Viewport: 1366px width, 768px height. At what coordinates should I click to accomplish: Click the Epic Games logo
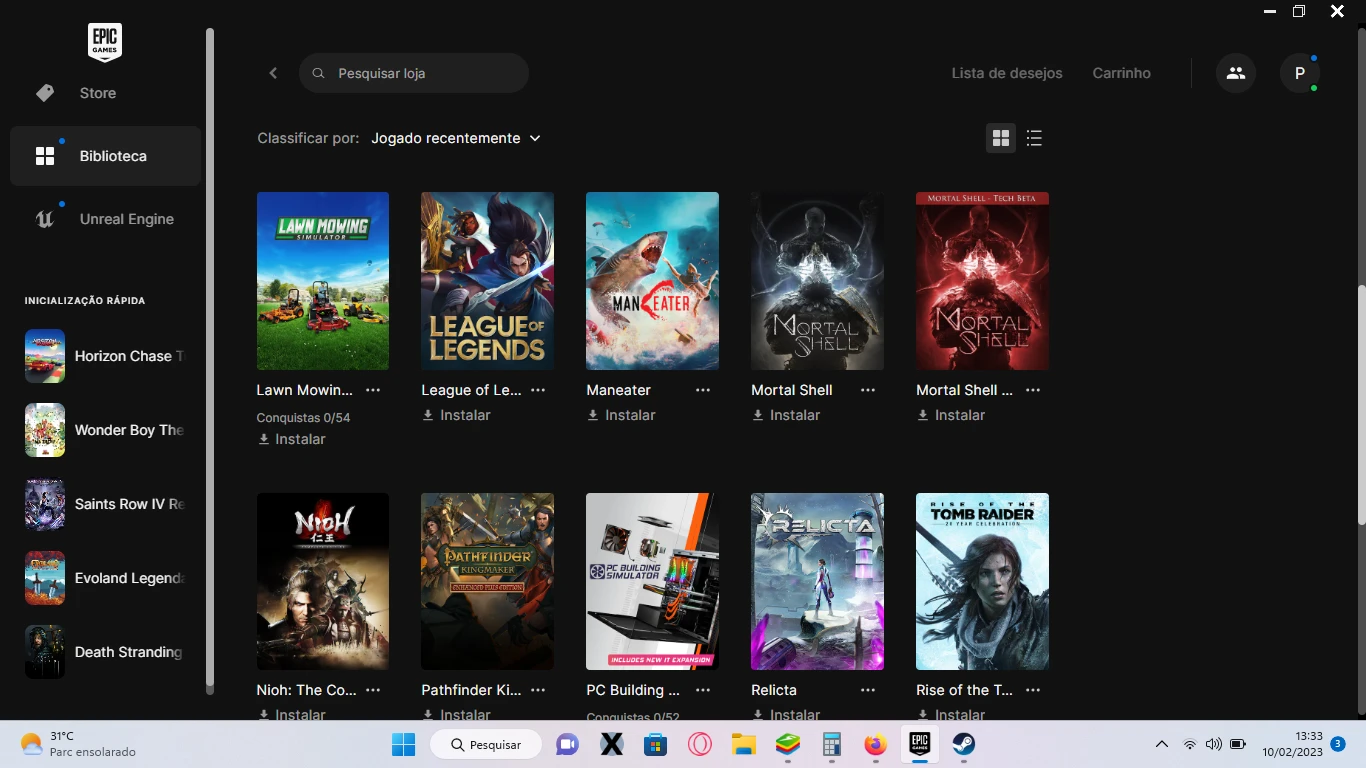tap(105, 42)
